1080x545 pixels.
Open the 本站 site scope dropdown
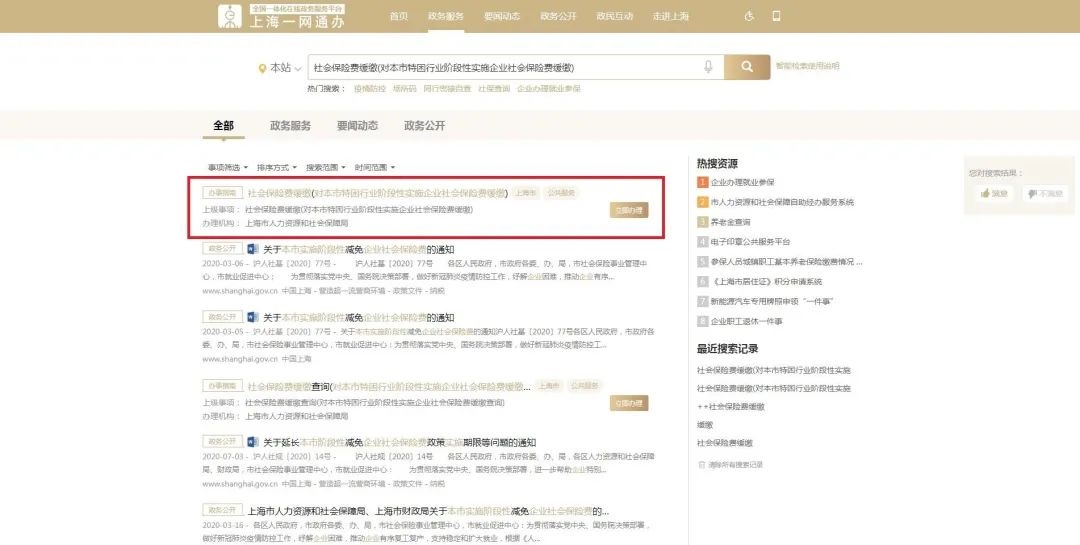pos(280,67)
